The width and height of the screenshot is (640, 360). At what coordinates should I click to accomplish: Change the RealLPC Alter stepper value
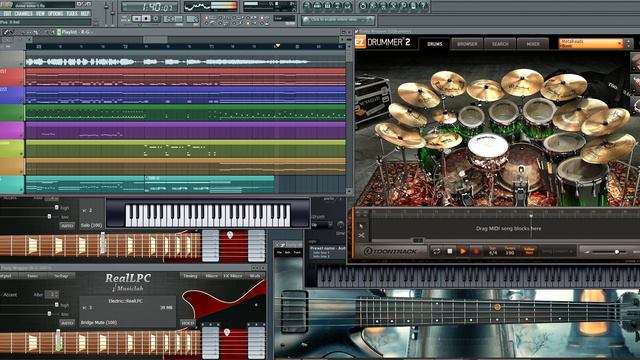click(x=52, y=294)
